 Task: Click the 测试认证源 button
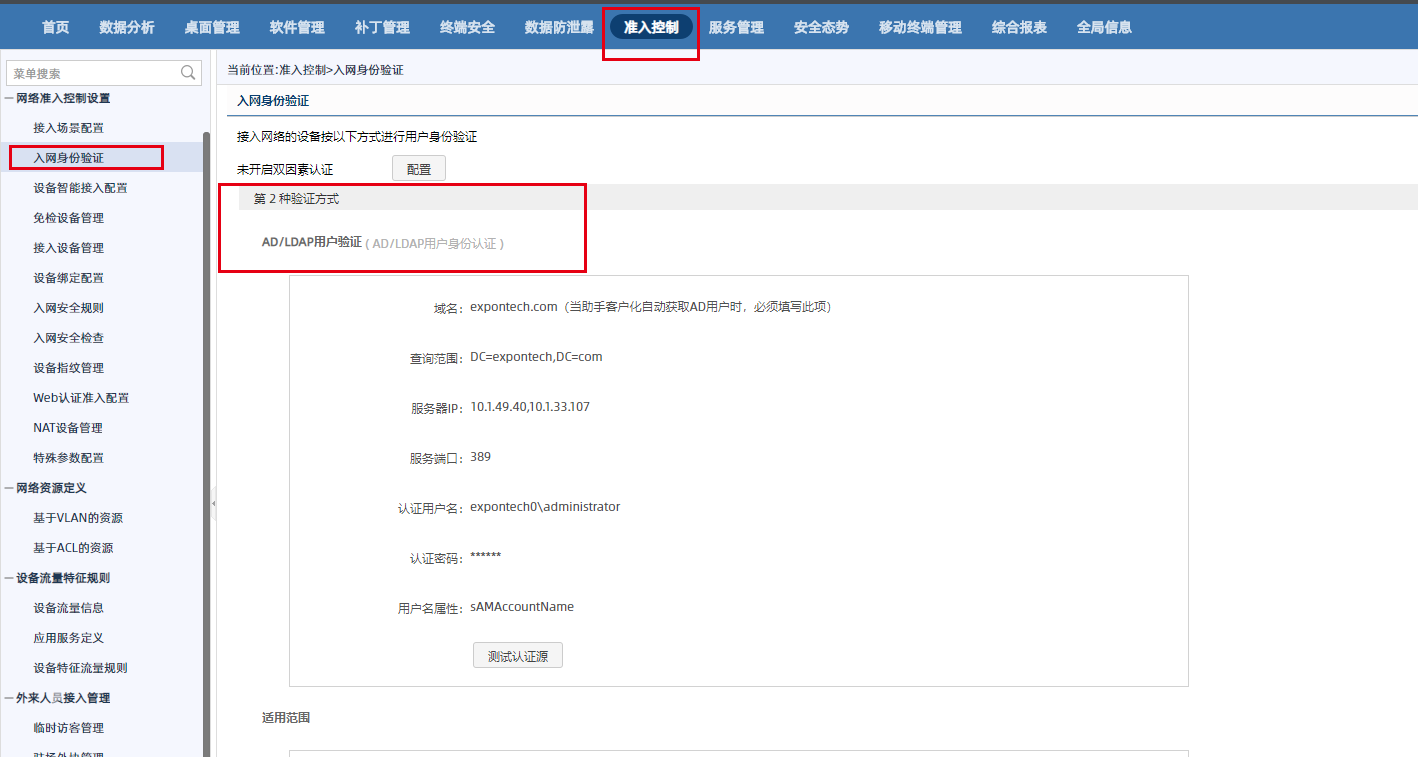[518, 656]
